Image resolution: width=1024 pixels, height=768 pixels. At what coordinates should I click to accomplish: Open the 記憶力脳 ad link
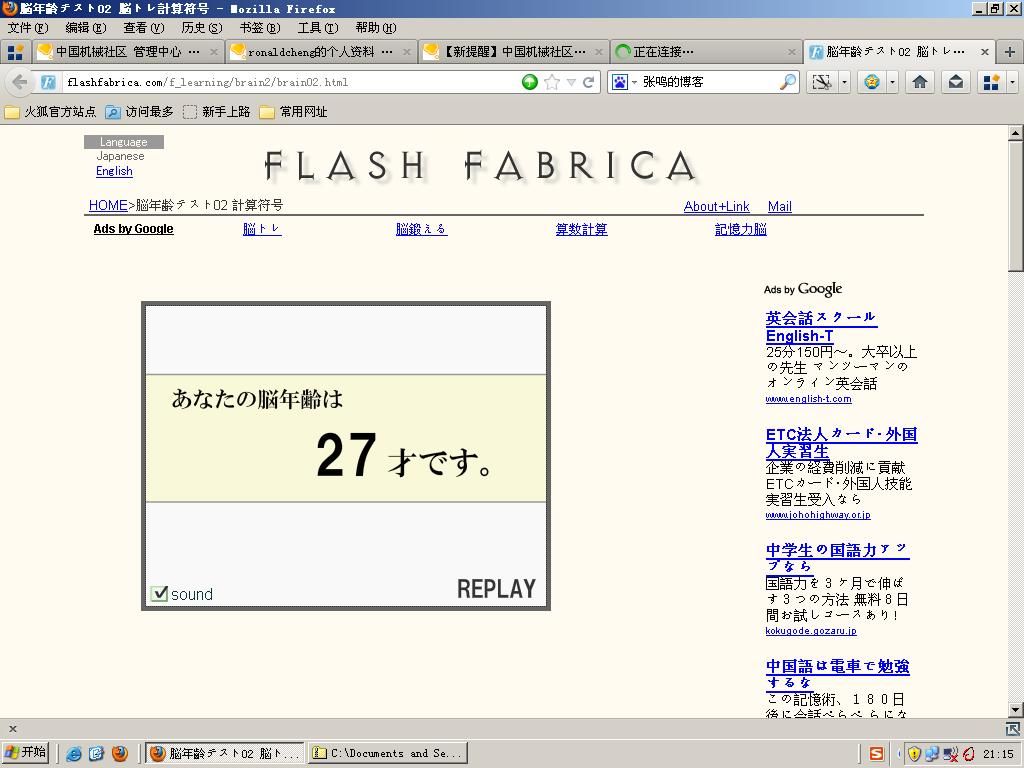pos(741,229)
